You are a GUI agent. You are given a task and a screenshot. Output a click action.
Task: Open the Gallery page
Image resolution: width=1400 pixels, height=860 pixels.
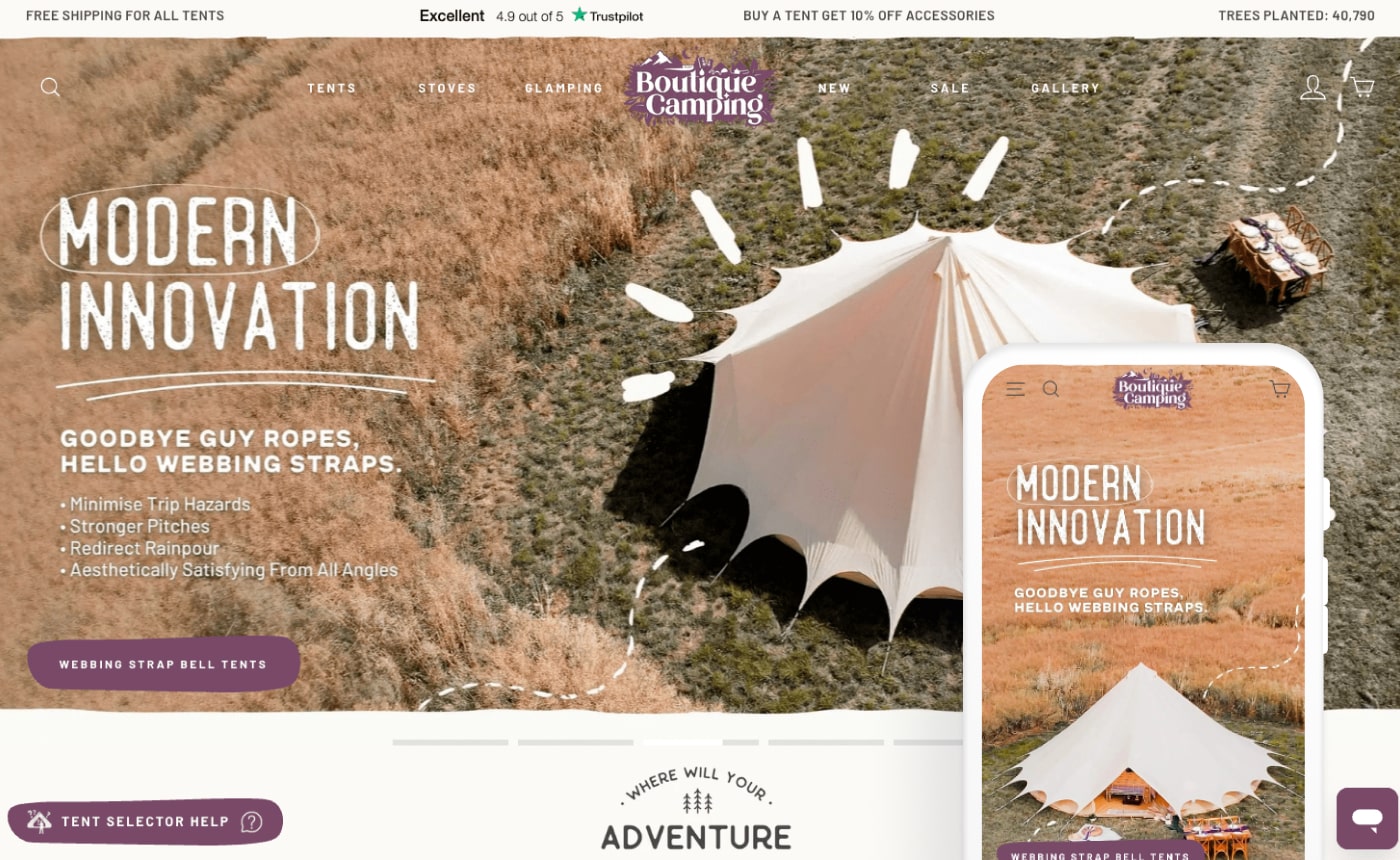pos(1065,88)
